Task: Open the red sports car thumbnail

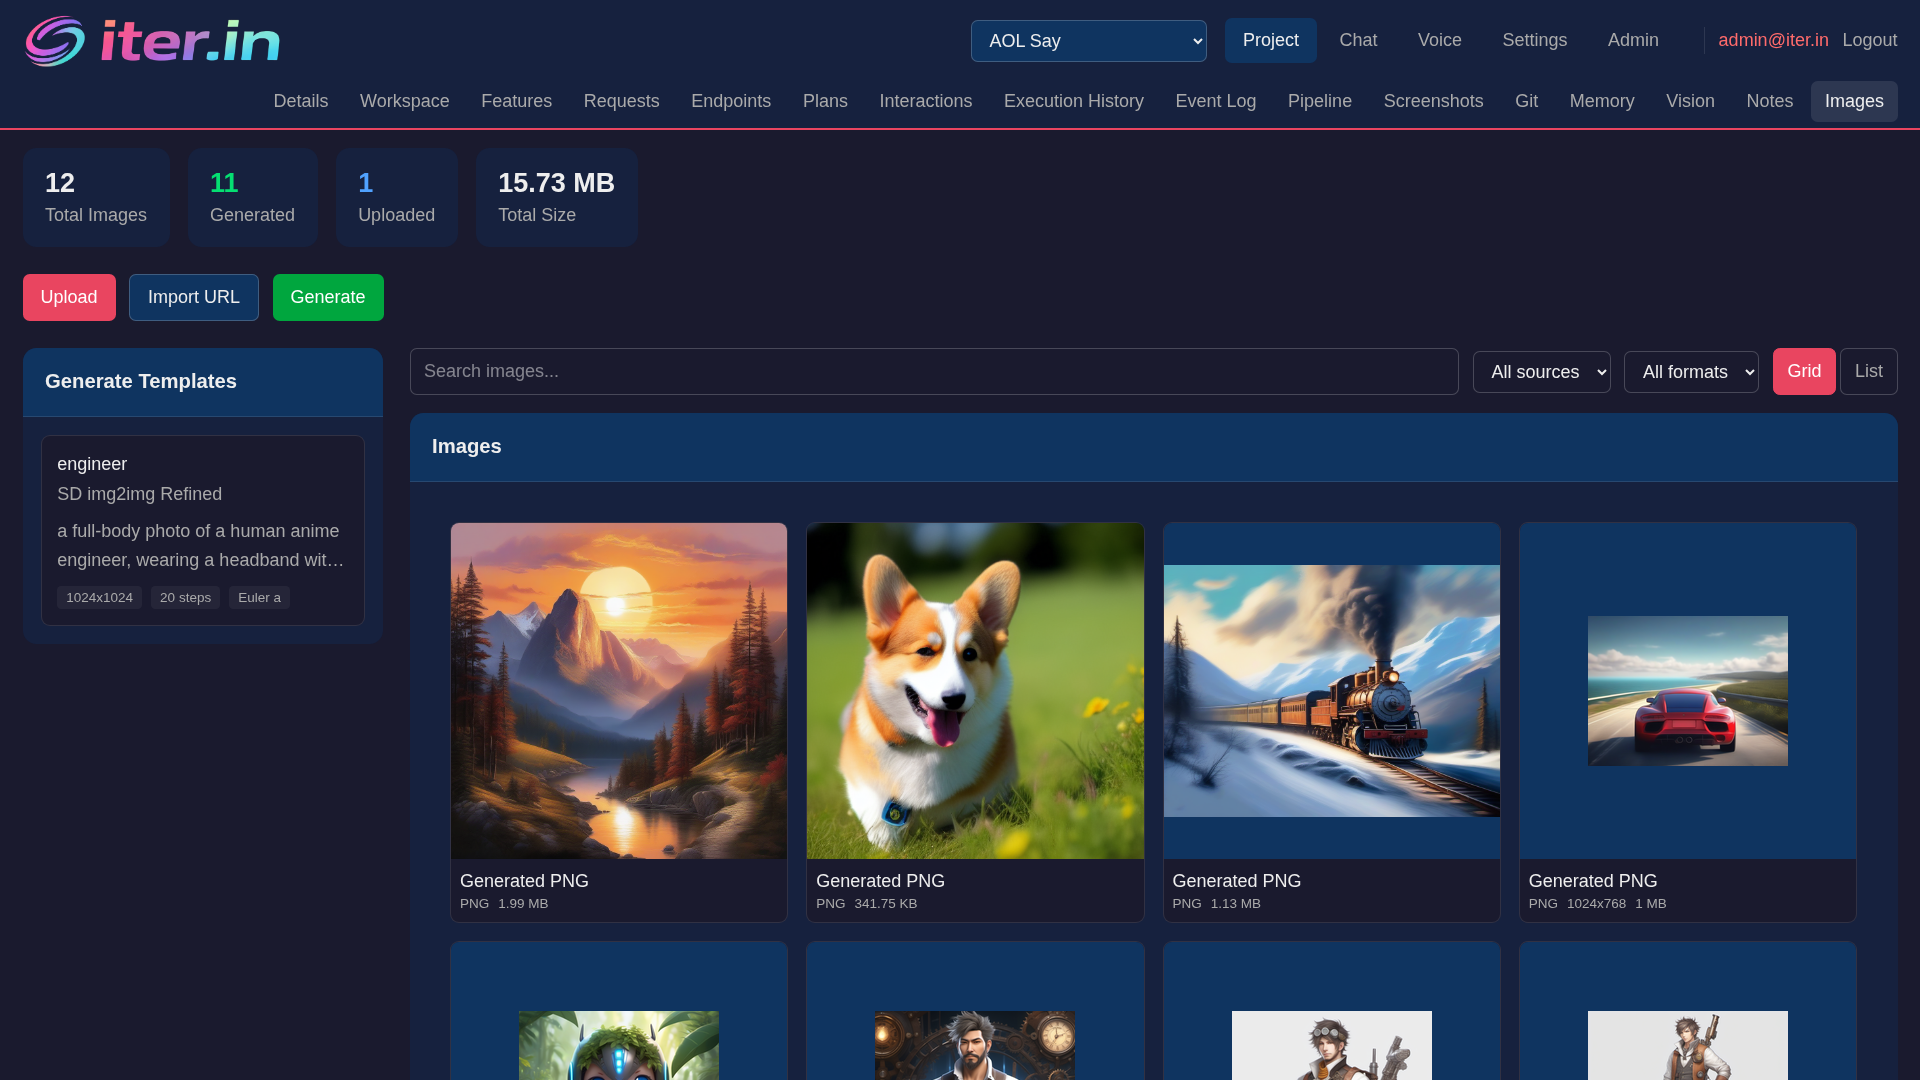Action: point(1687,690)
